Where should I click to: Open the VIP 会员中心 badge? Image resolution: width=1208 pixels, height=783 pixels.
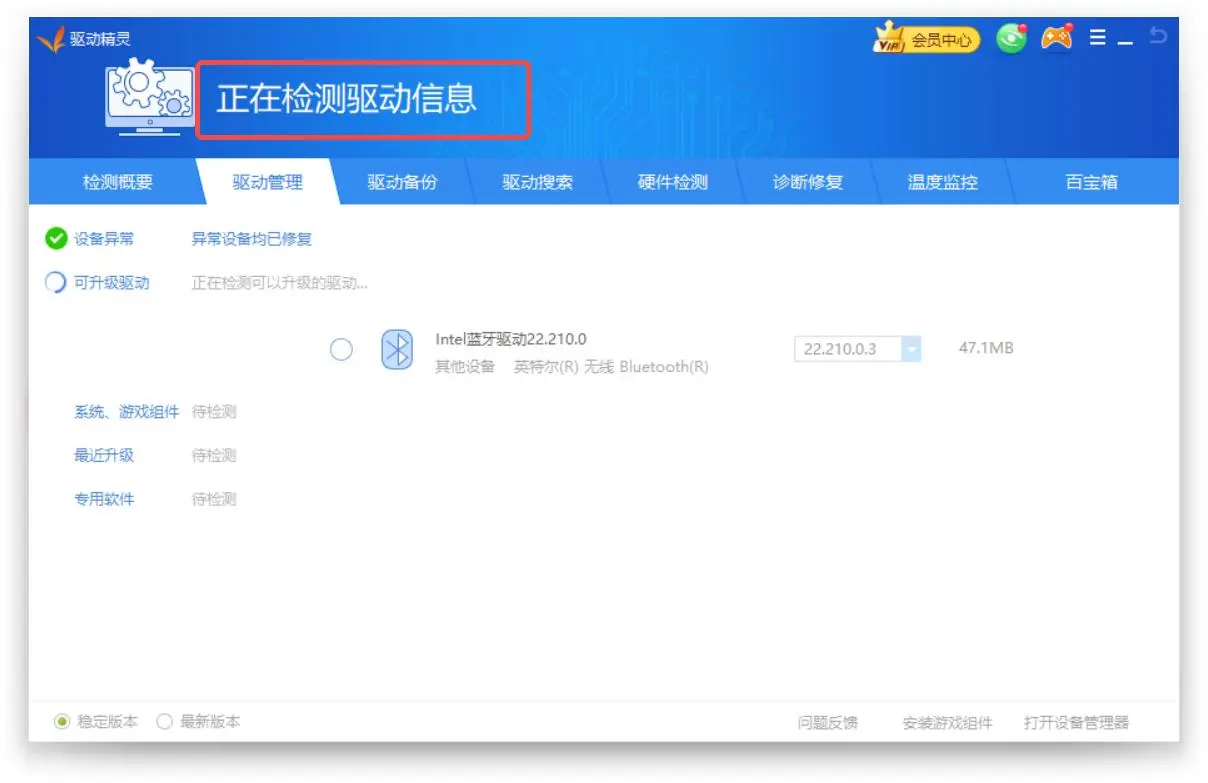coord(926,39)
